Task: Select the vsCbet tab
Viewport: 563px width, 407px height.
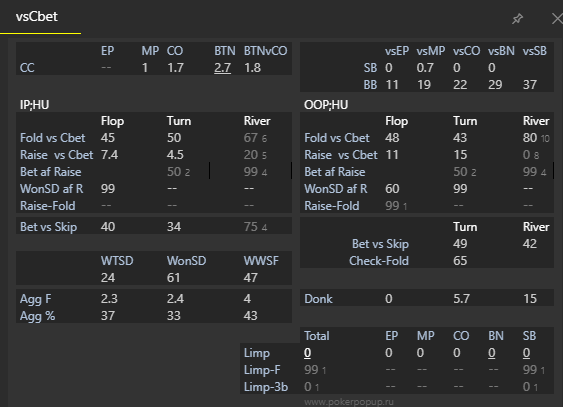Action: [x=37, y=17]
